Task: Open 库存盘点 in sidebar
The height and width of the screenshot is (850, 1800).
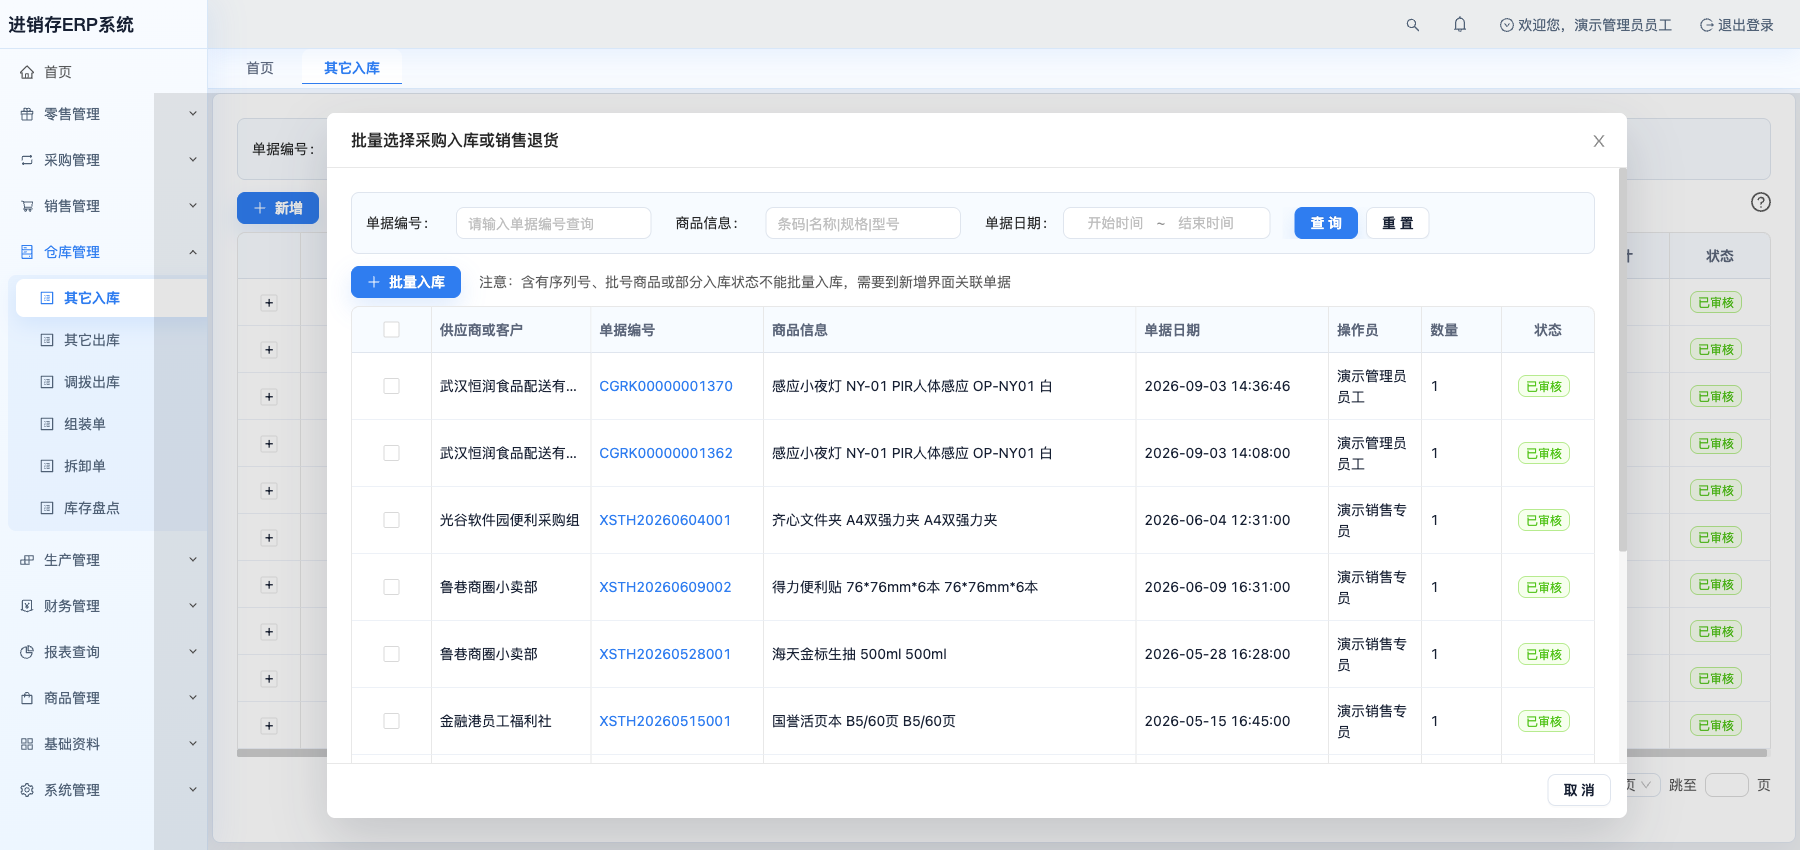Action: [x=92, y=508]
